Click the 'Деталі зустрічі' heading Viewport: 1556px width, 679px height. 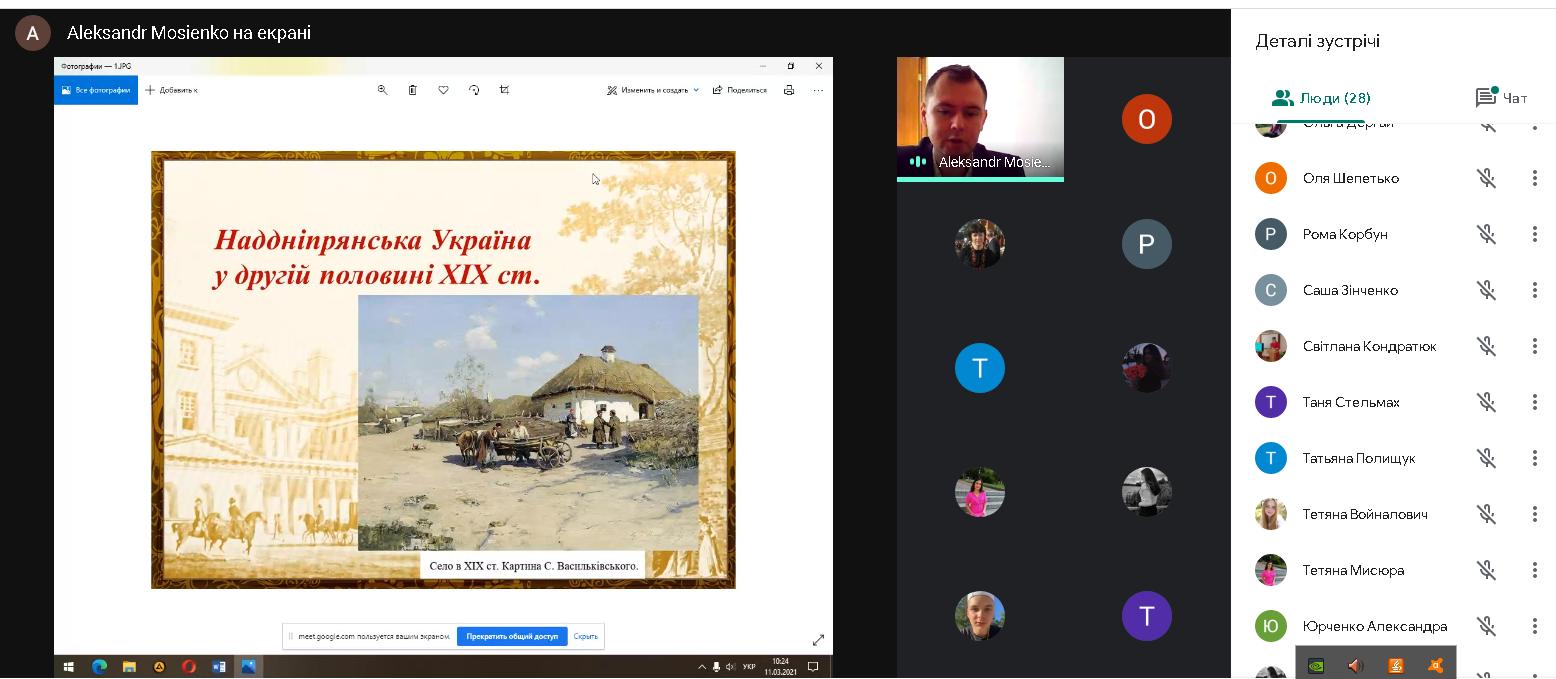click(x=1318, y=41)
